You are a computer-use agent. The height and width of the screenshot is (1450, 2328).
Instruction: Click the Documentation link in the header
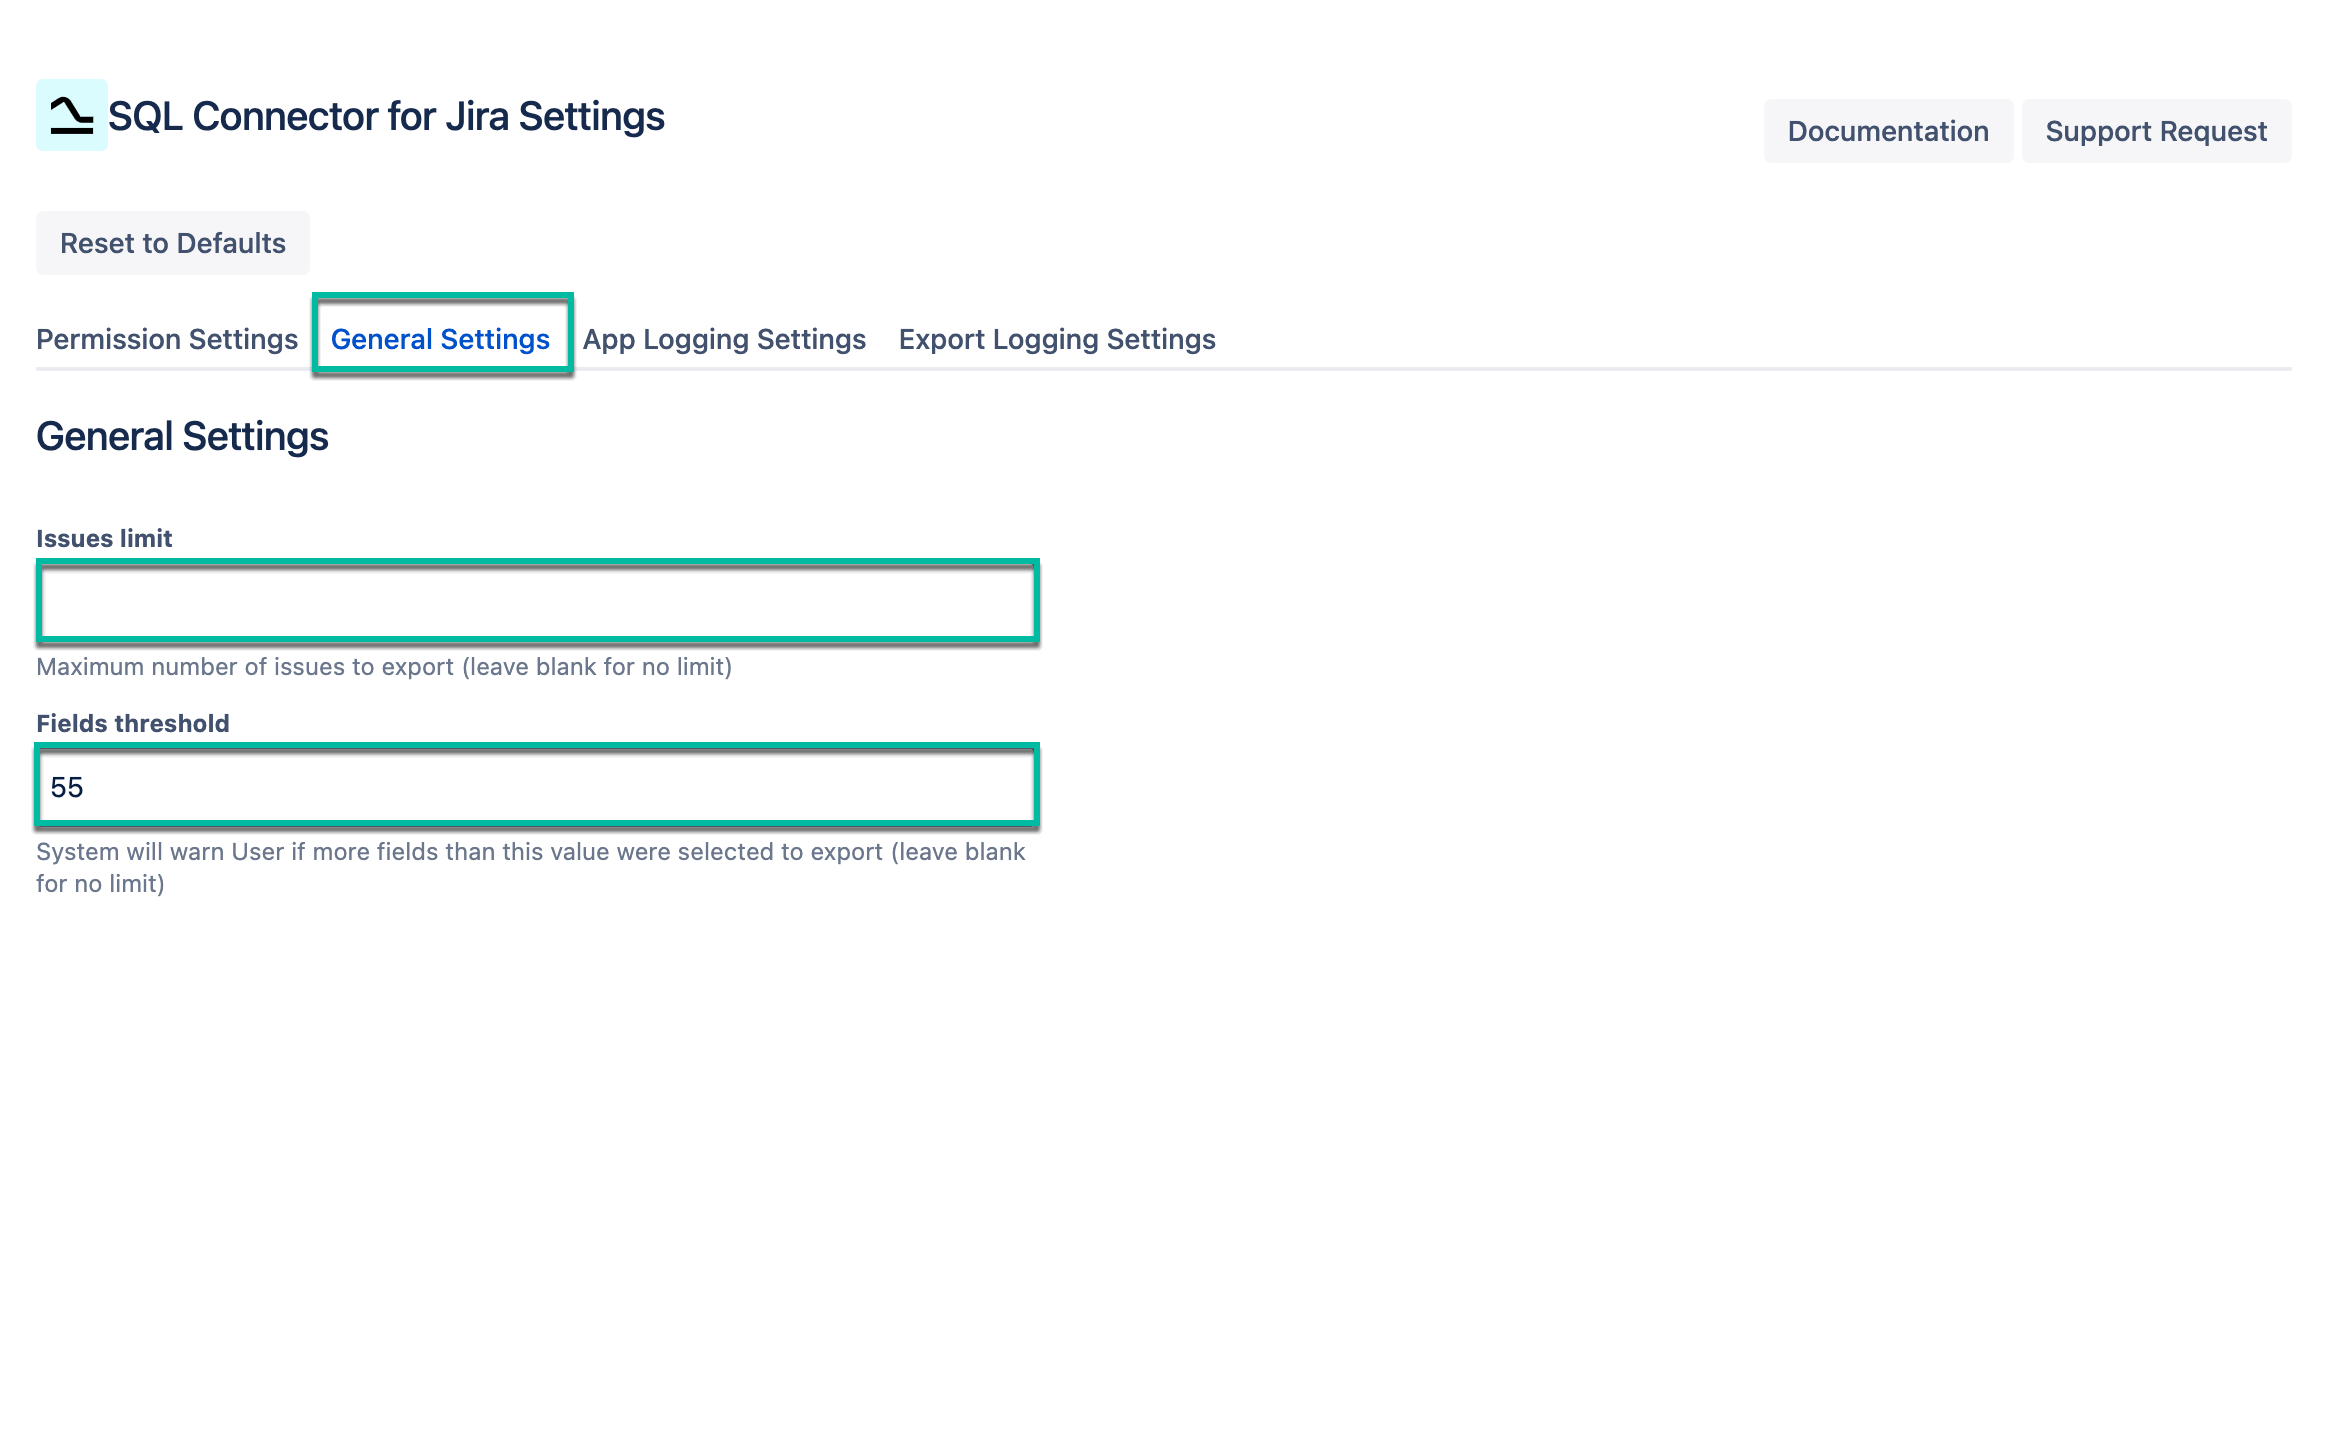pyautogui.click(x=1888, y=130)
